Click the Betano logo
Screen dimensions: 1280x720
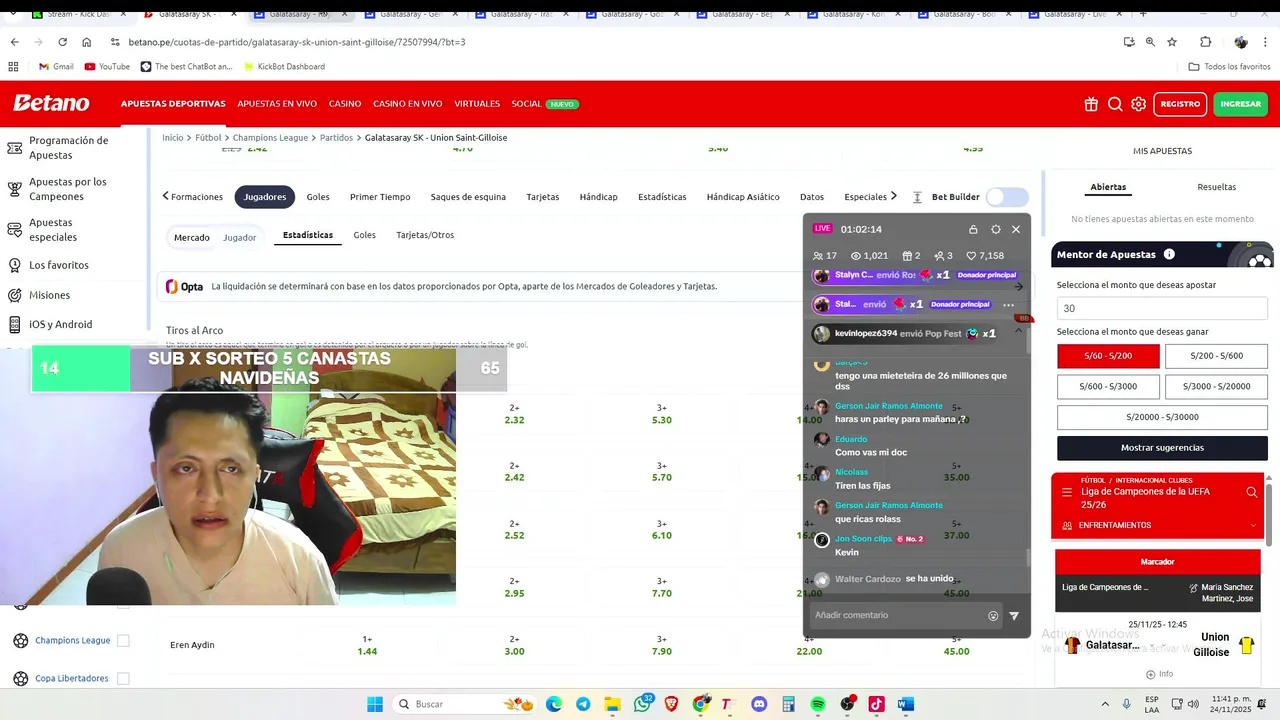51,103
